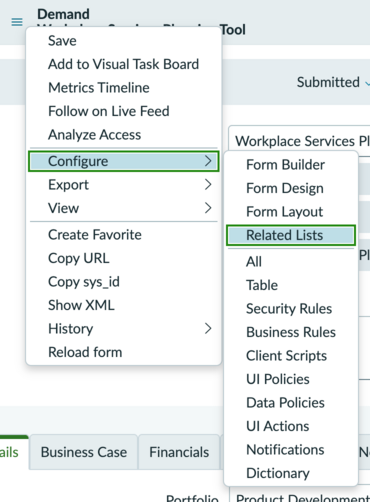This screenshot has width=370, height=502.
Task: Choose Business Rules entry
Action: tap(291, 332)
